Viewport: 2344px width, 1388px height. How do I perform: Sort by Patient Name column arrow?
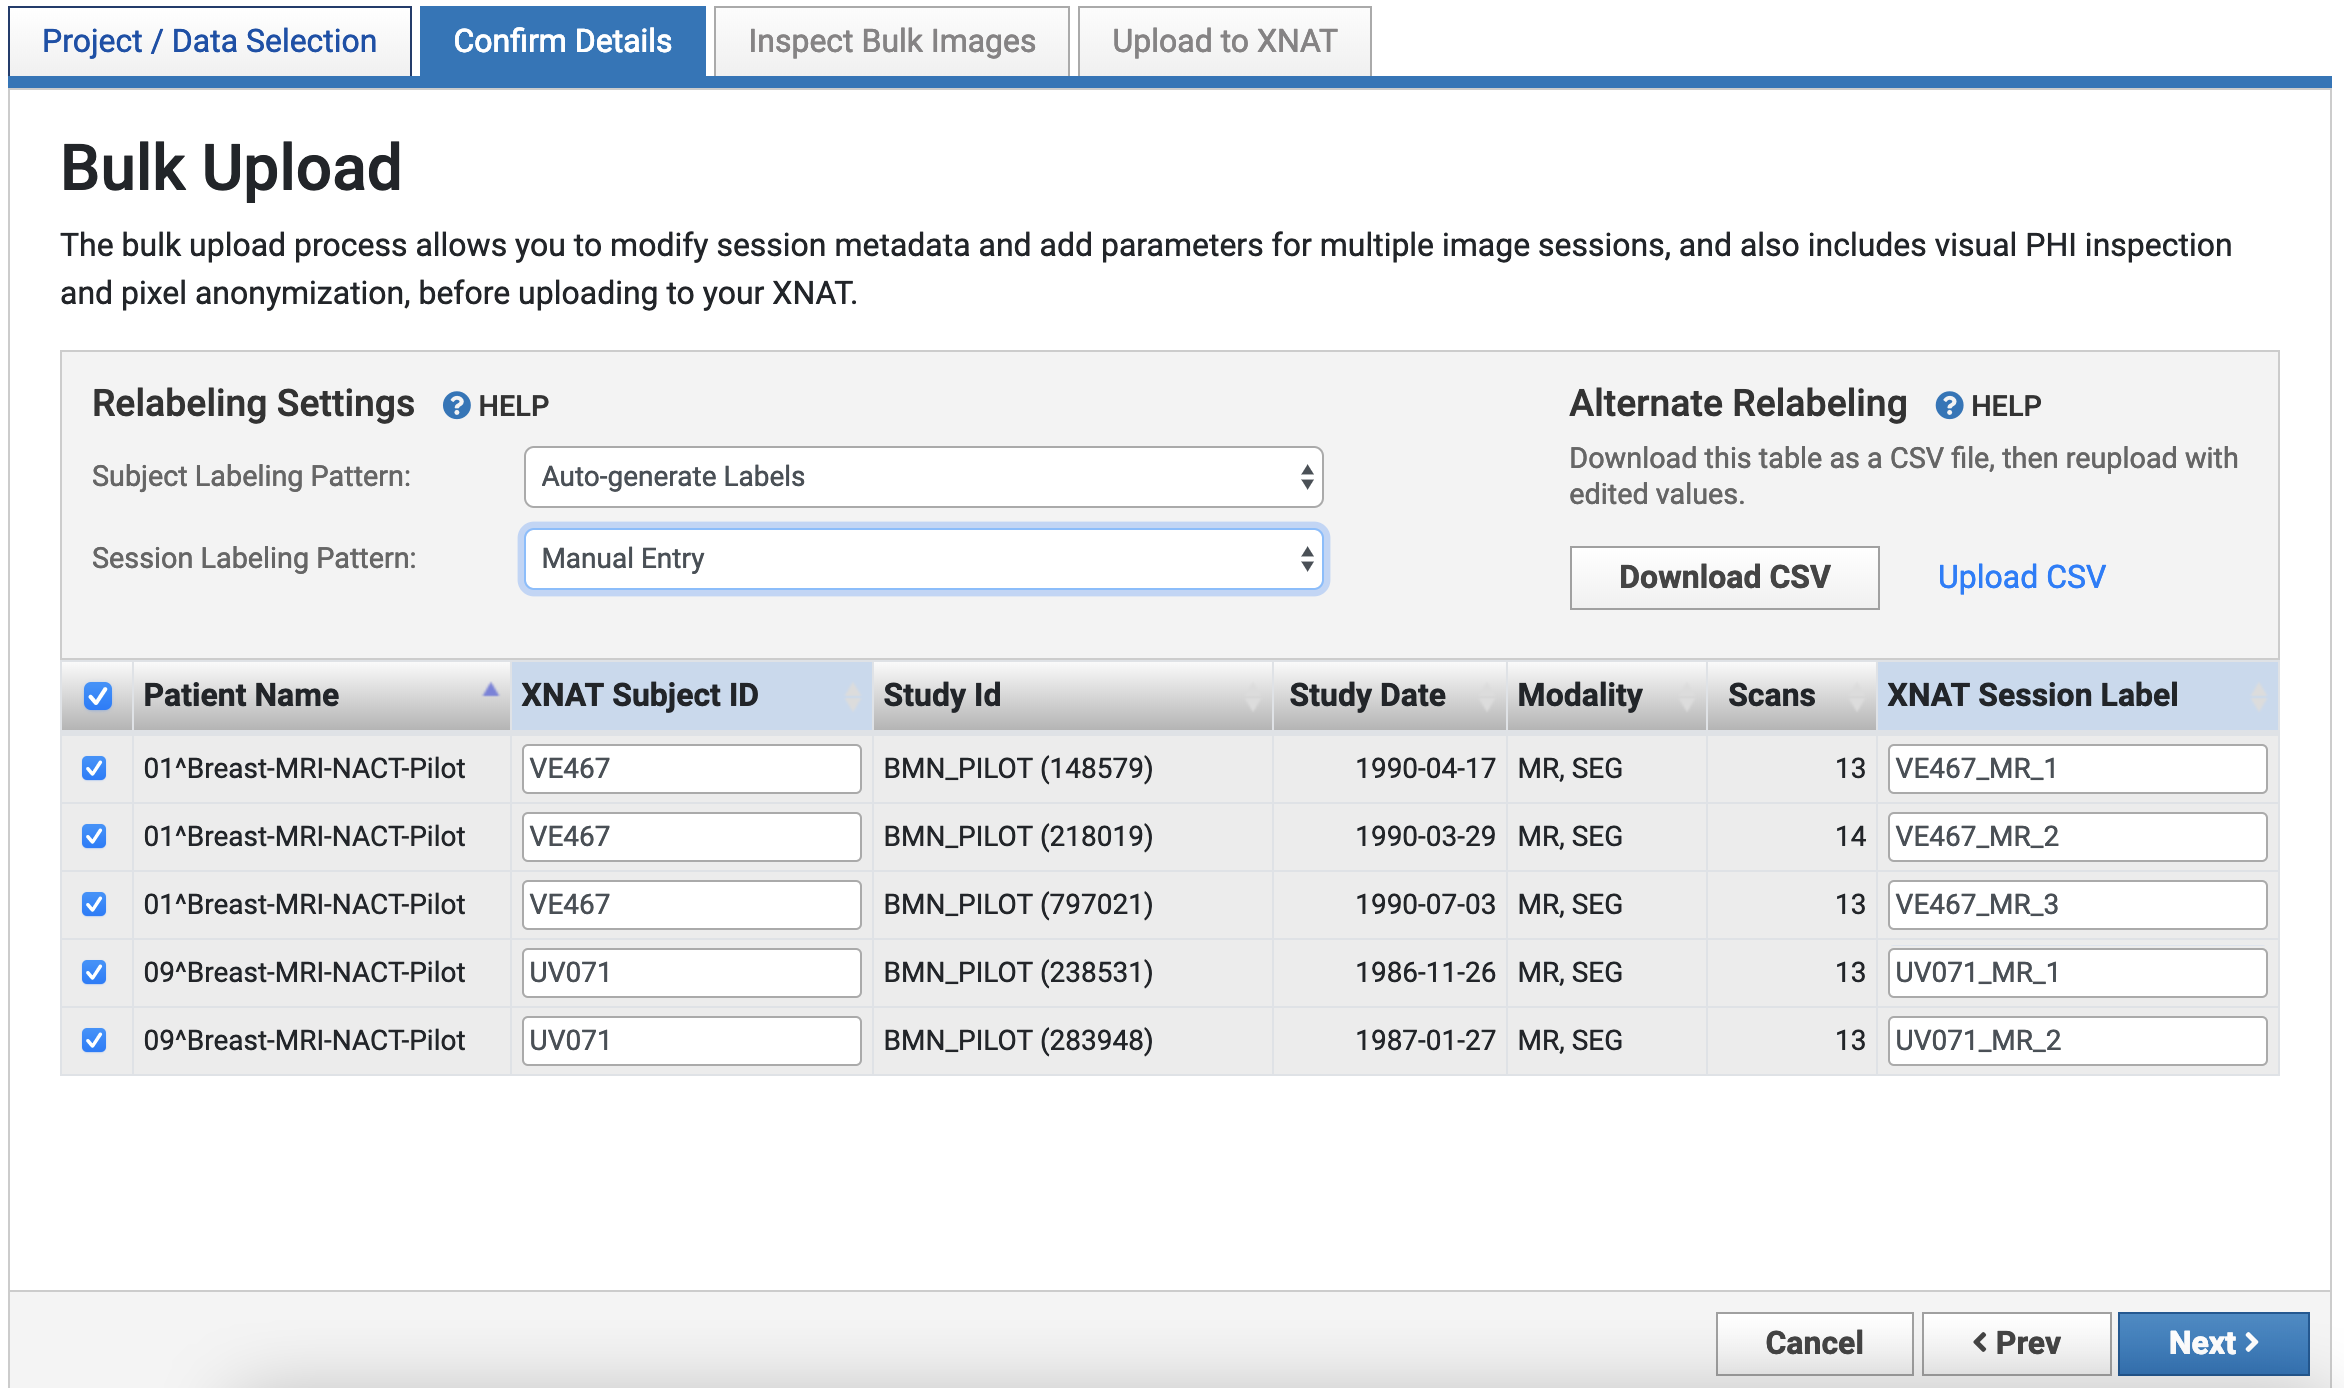(x=490, y=690)
